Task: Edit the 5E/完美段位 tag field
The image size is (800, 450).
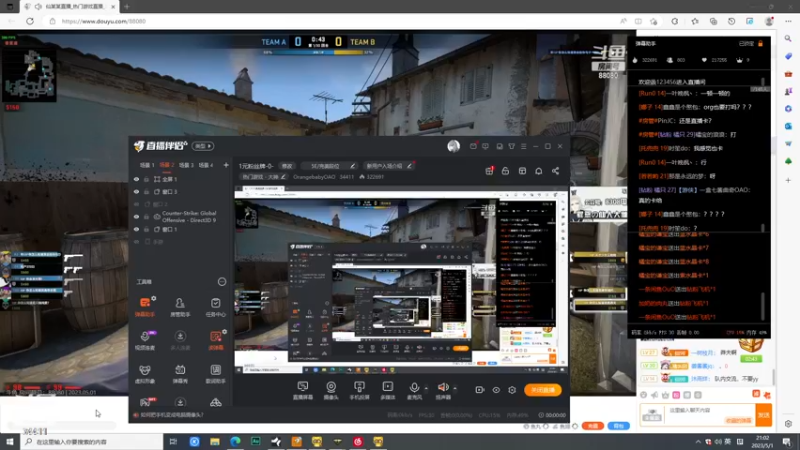Action: click(330, 166)
